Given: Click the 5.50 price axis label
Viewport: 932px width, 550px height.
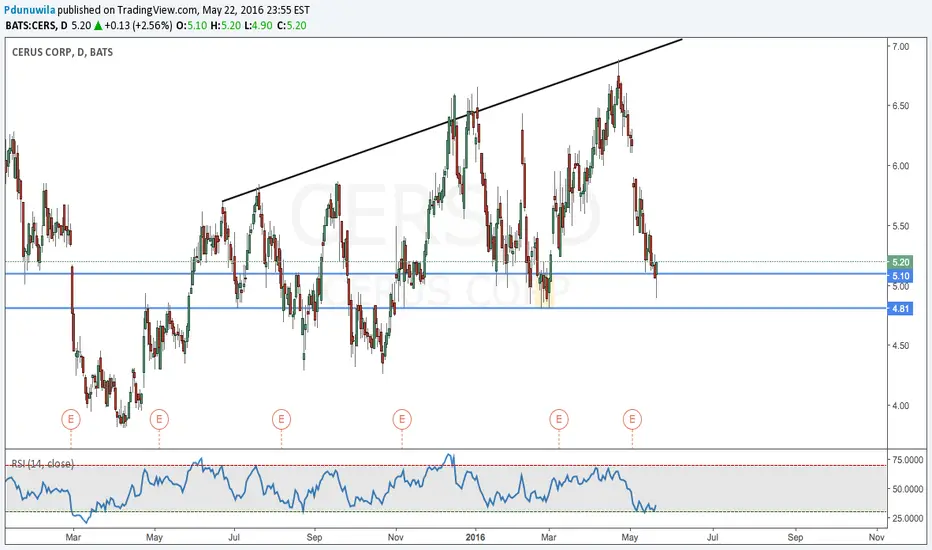Looking at the screenshot, I should click(x=900, y=226).
